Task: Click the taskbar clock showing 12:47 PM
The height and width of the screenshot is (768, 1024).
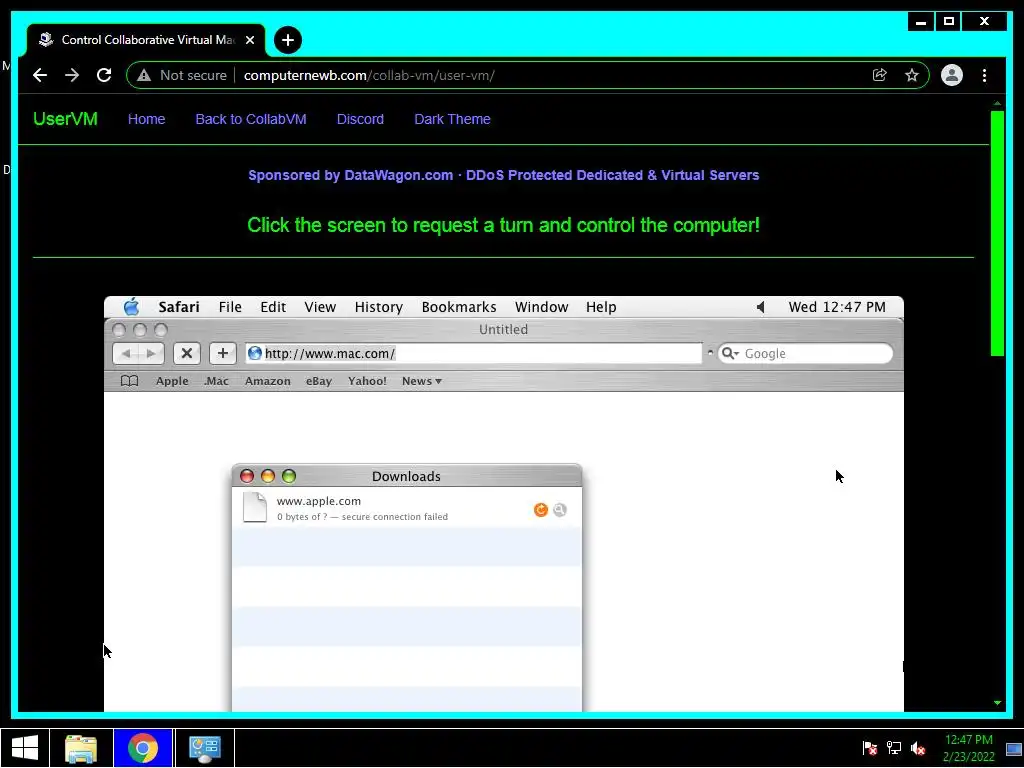Action: (968, 748)
